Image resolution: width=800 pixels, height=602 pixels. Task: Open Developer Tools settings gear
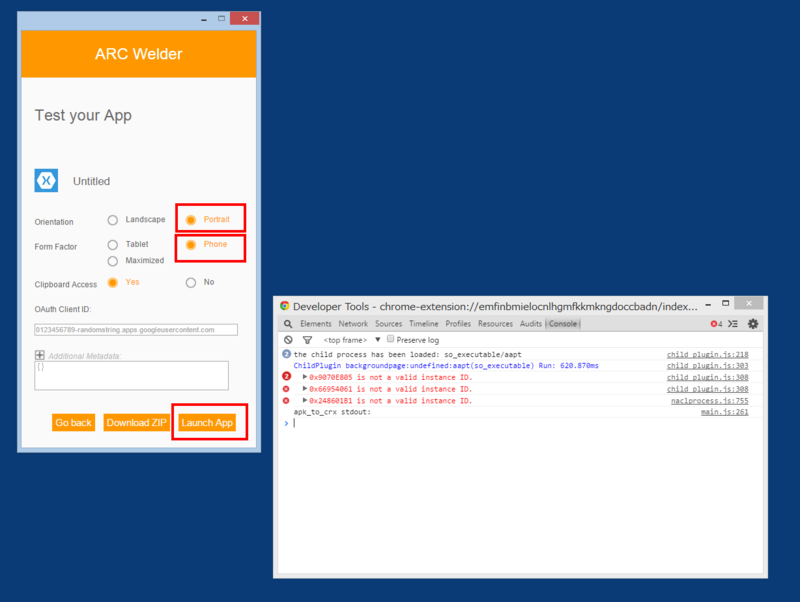click(753, 323)
